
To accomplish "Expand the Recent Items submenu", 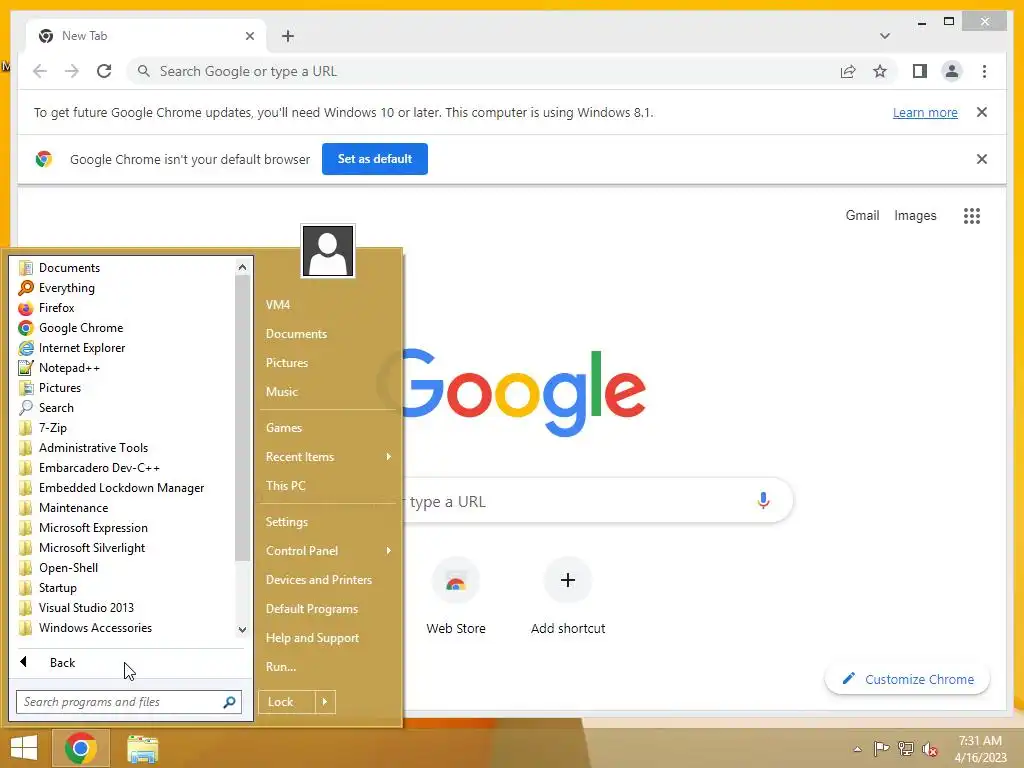I will [x=328, y=456].
